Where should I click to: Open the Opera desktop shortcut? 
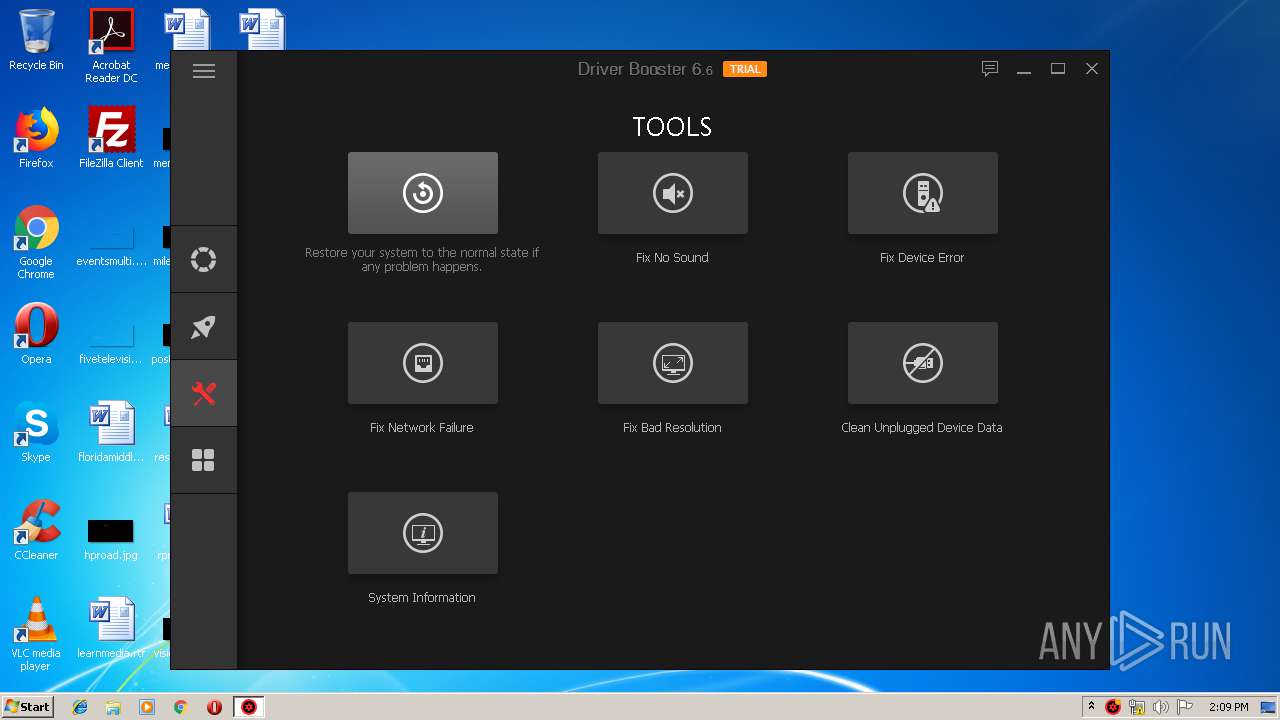click(36, 334)
